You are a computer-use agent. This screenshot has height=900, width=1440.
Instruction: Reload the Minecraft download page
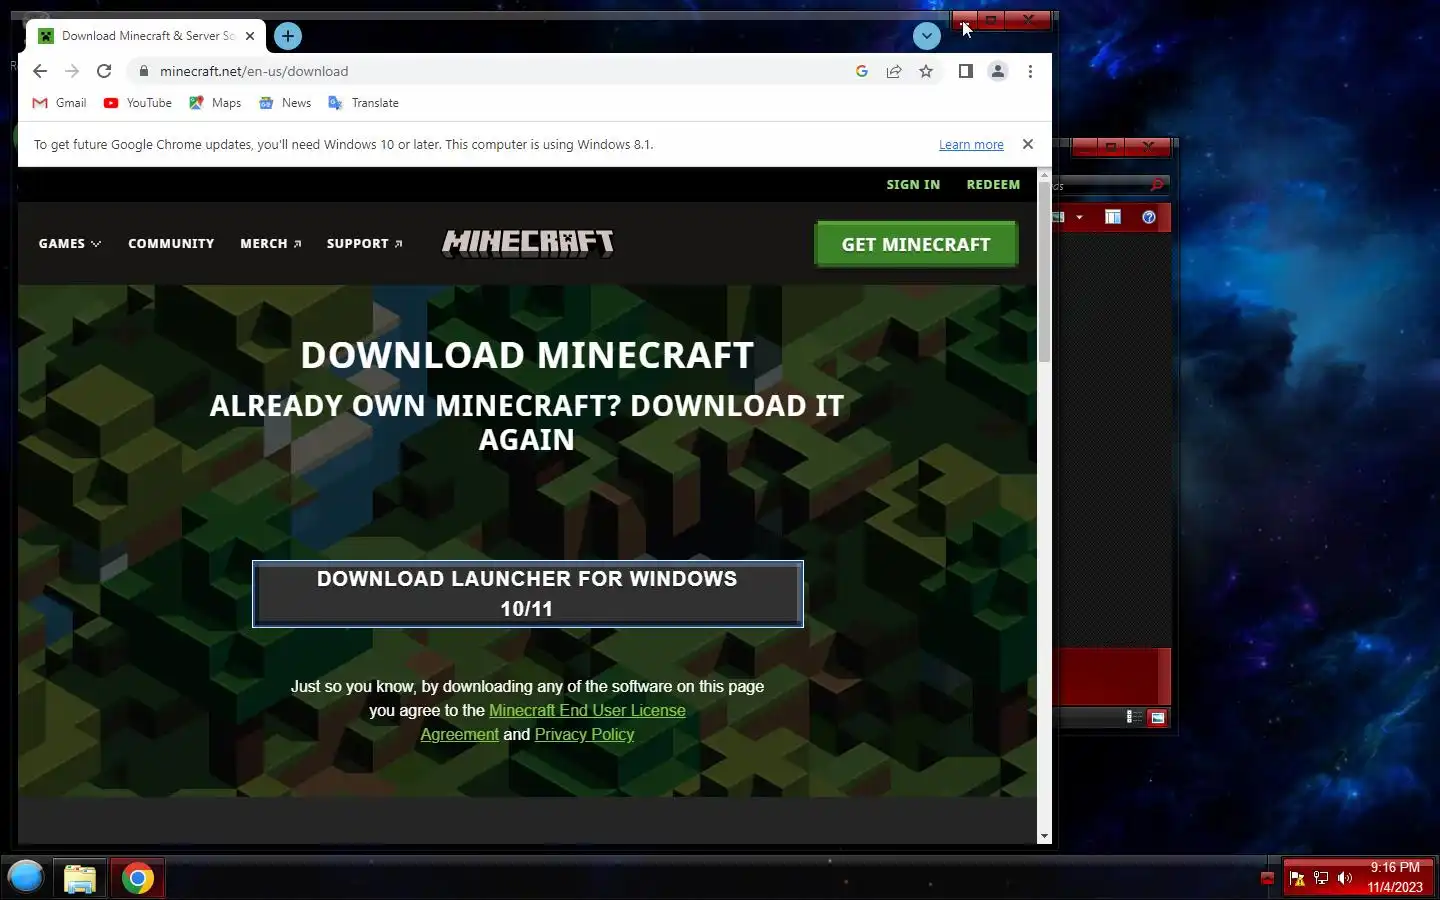coord(104,71)
